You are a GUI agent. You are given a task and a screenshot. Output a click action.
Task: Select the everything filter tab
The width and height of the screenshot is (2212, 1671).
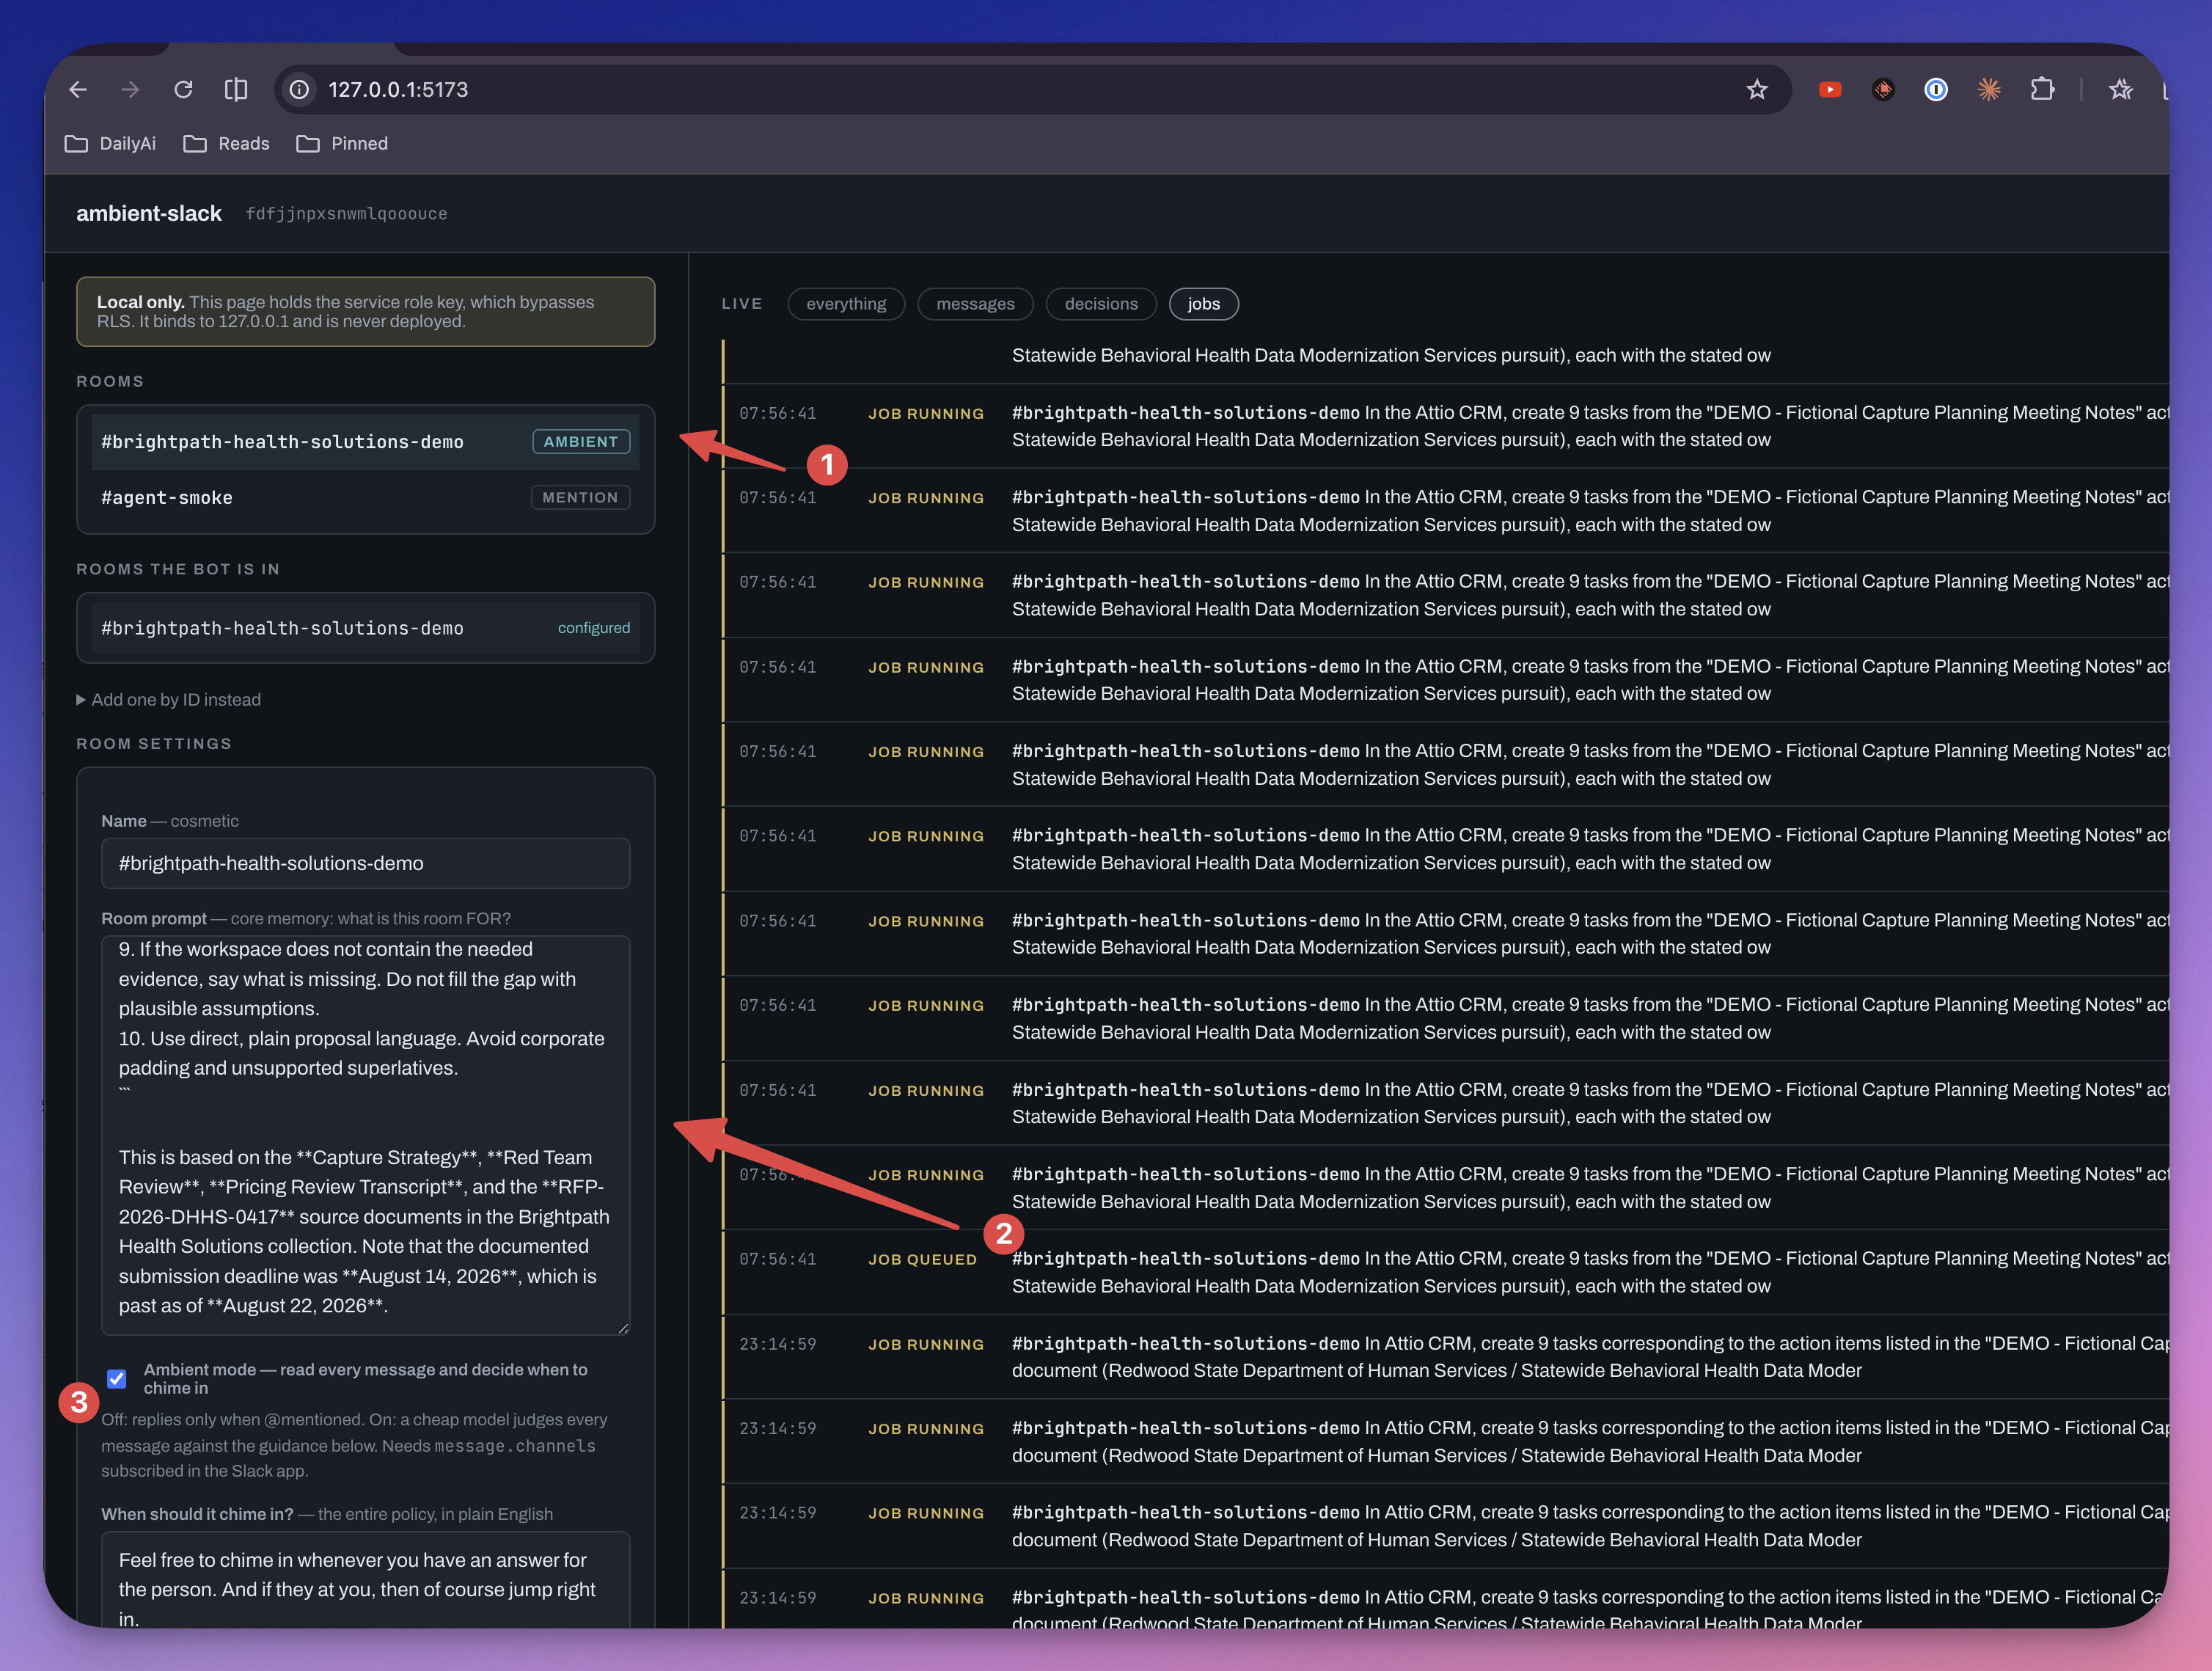point(846,304)
